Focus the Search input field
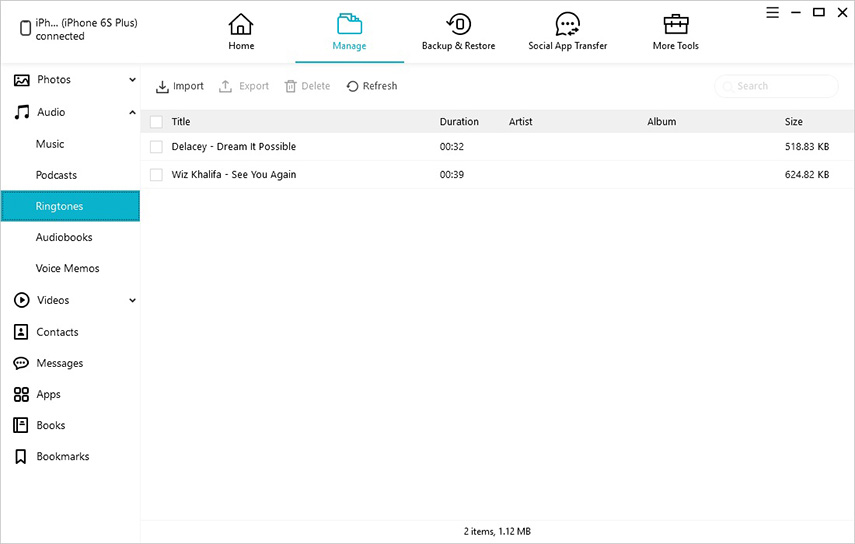The width and height of the screenshot is (855, 544). (x=776, y=86)
